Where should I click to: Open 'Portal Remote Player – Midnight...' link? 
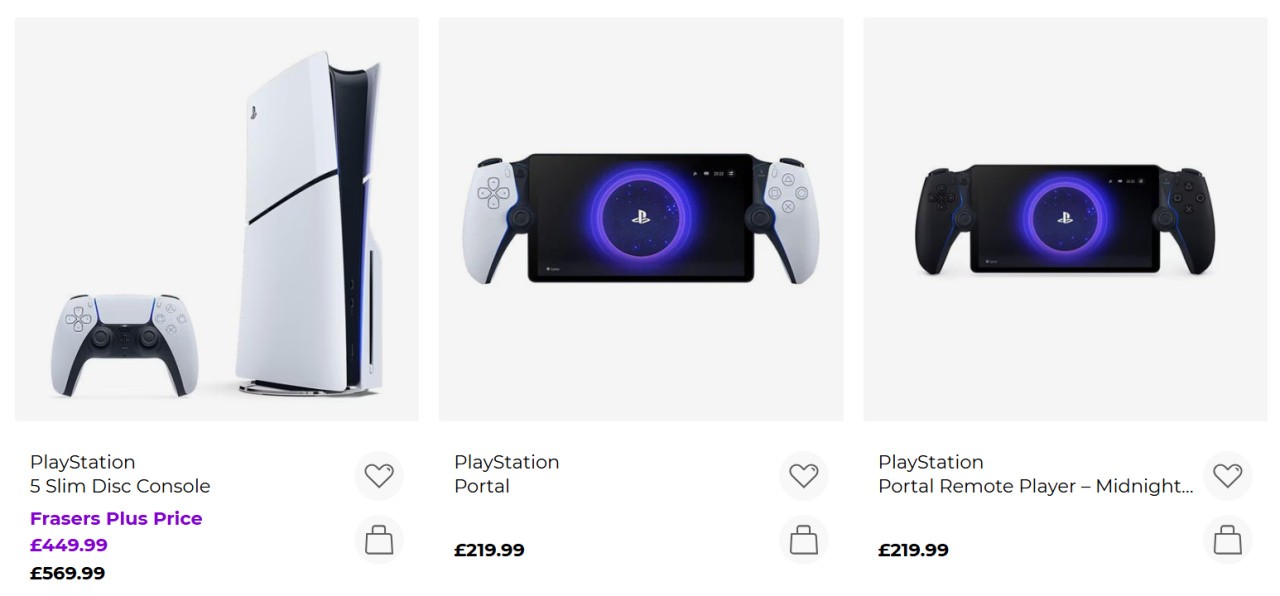pyautogui.click(x=1035, y=487)
